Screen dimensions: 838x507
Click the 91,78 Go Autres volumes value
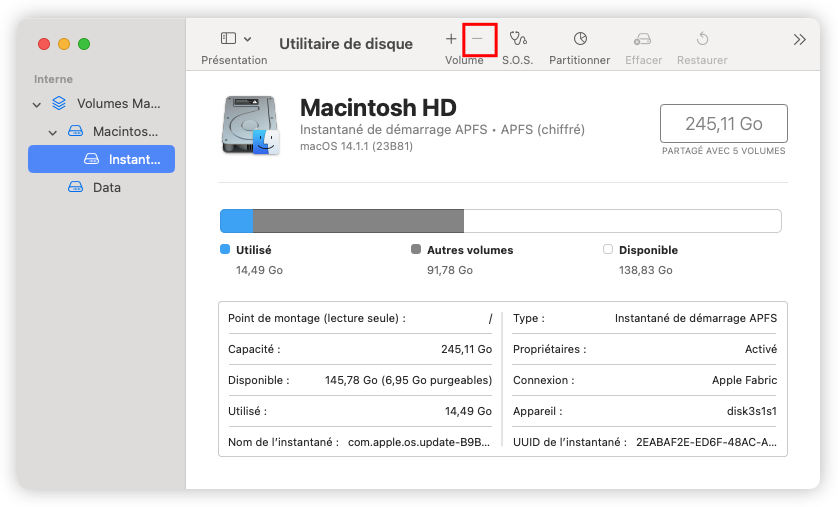(449, 270)
